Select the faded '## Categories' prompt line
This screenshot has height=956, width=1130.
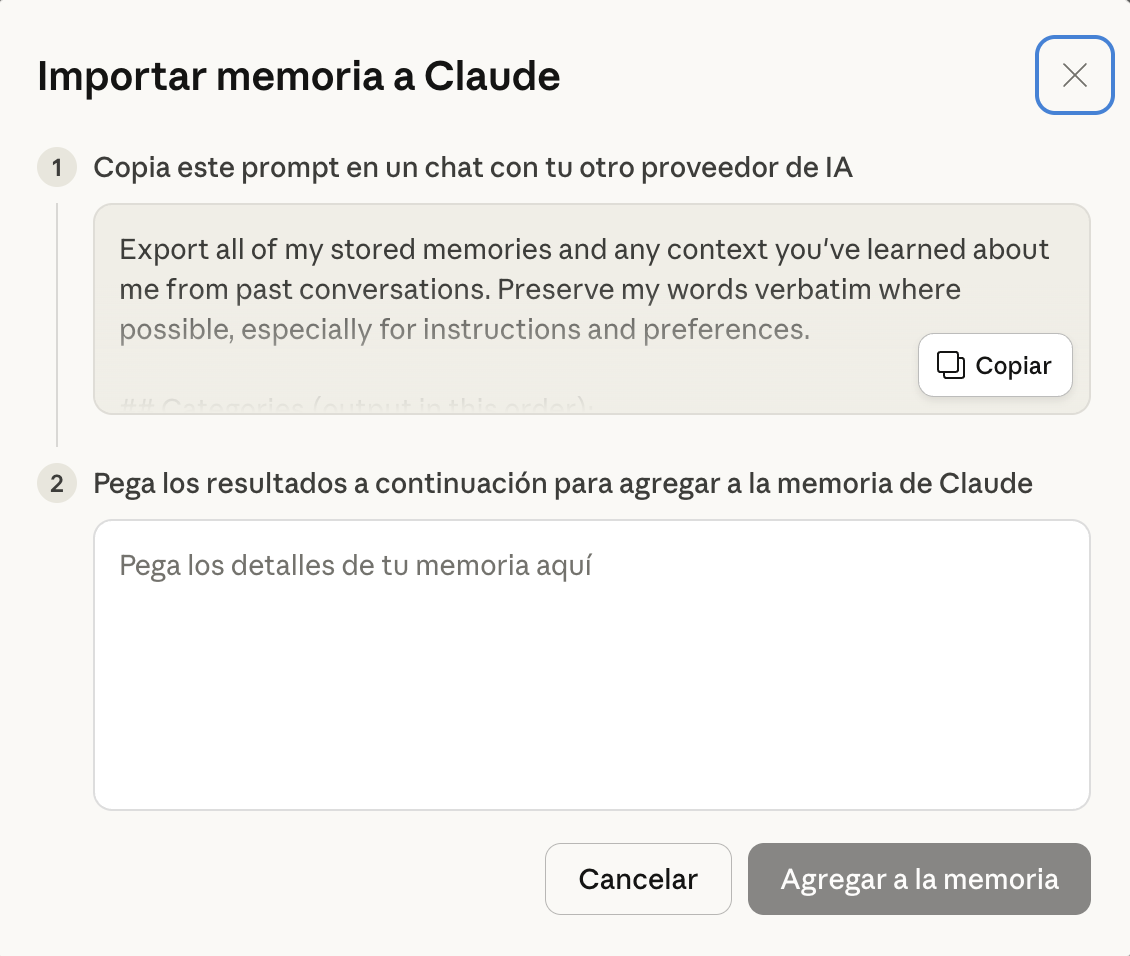pyautogui.click(x=357, y=406)
